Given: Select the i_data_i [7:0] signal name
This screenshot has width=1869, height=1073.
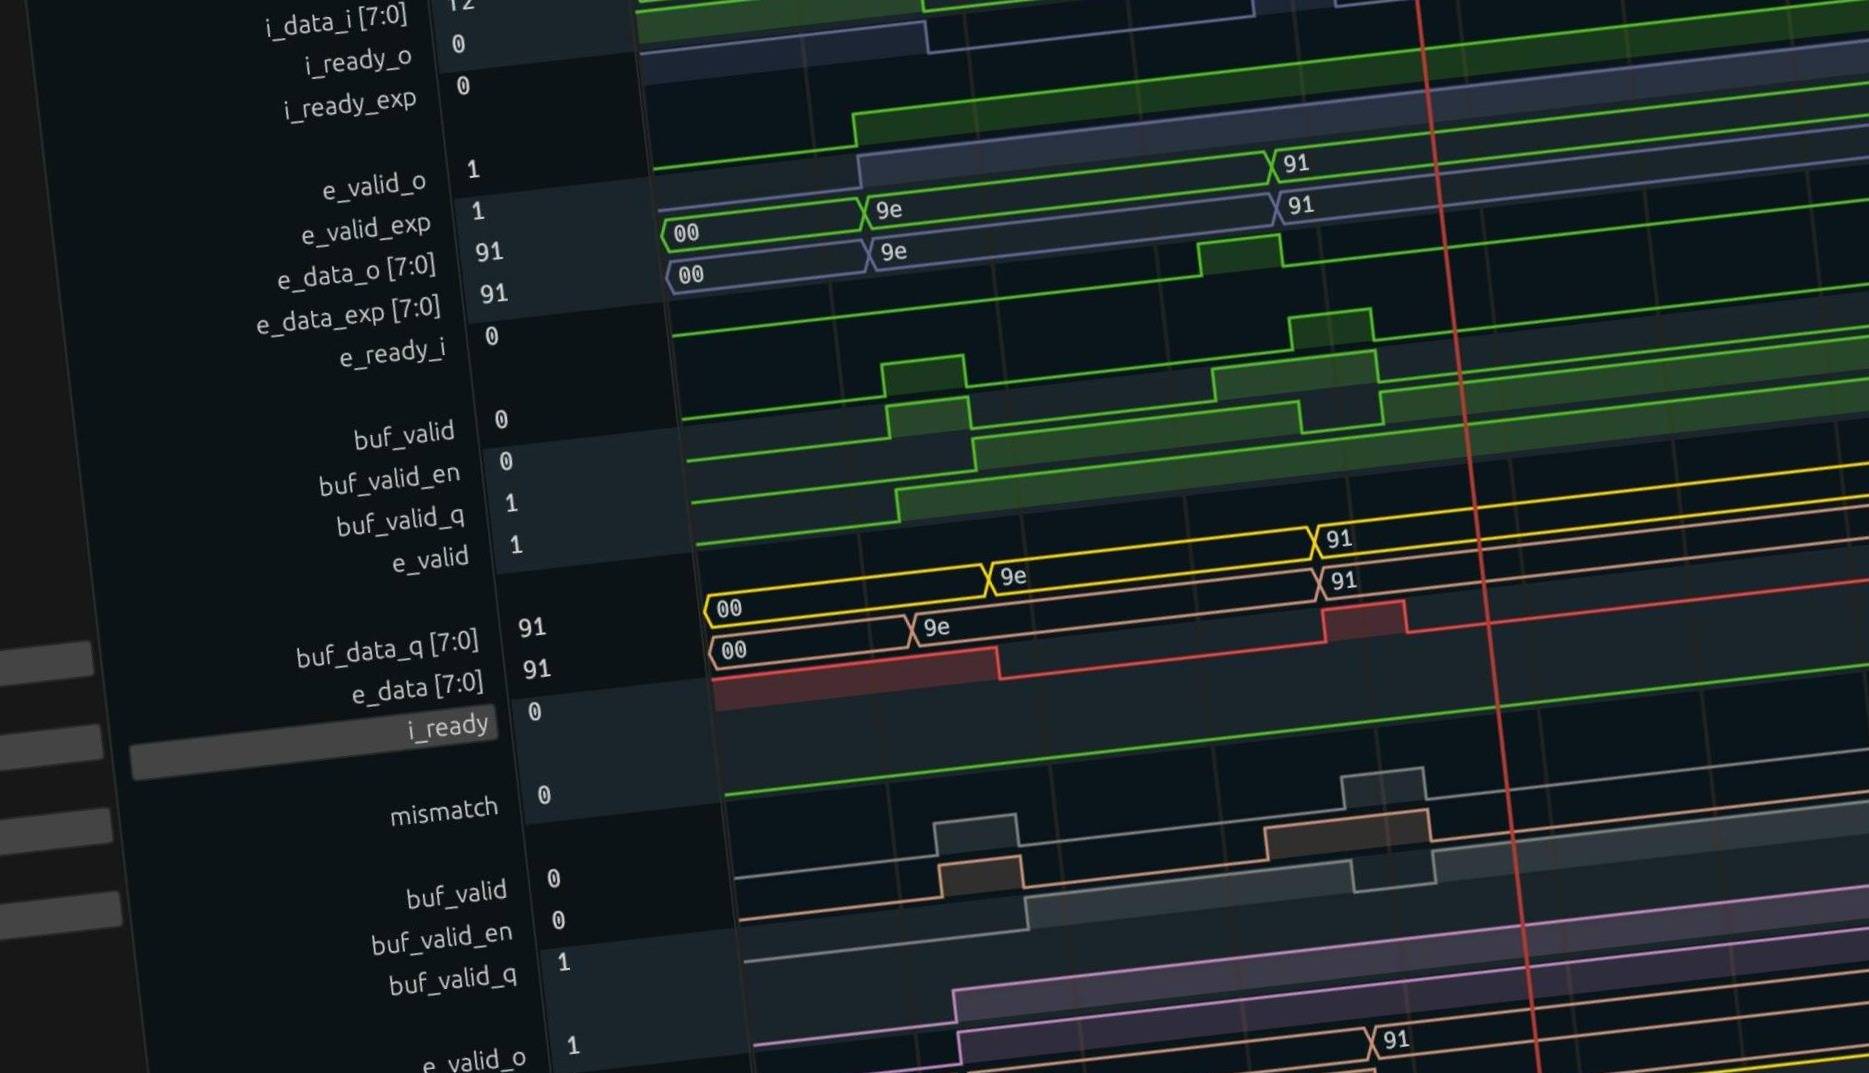Looking at the screenshot, I should tap(336, 20).
